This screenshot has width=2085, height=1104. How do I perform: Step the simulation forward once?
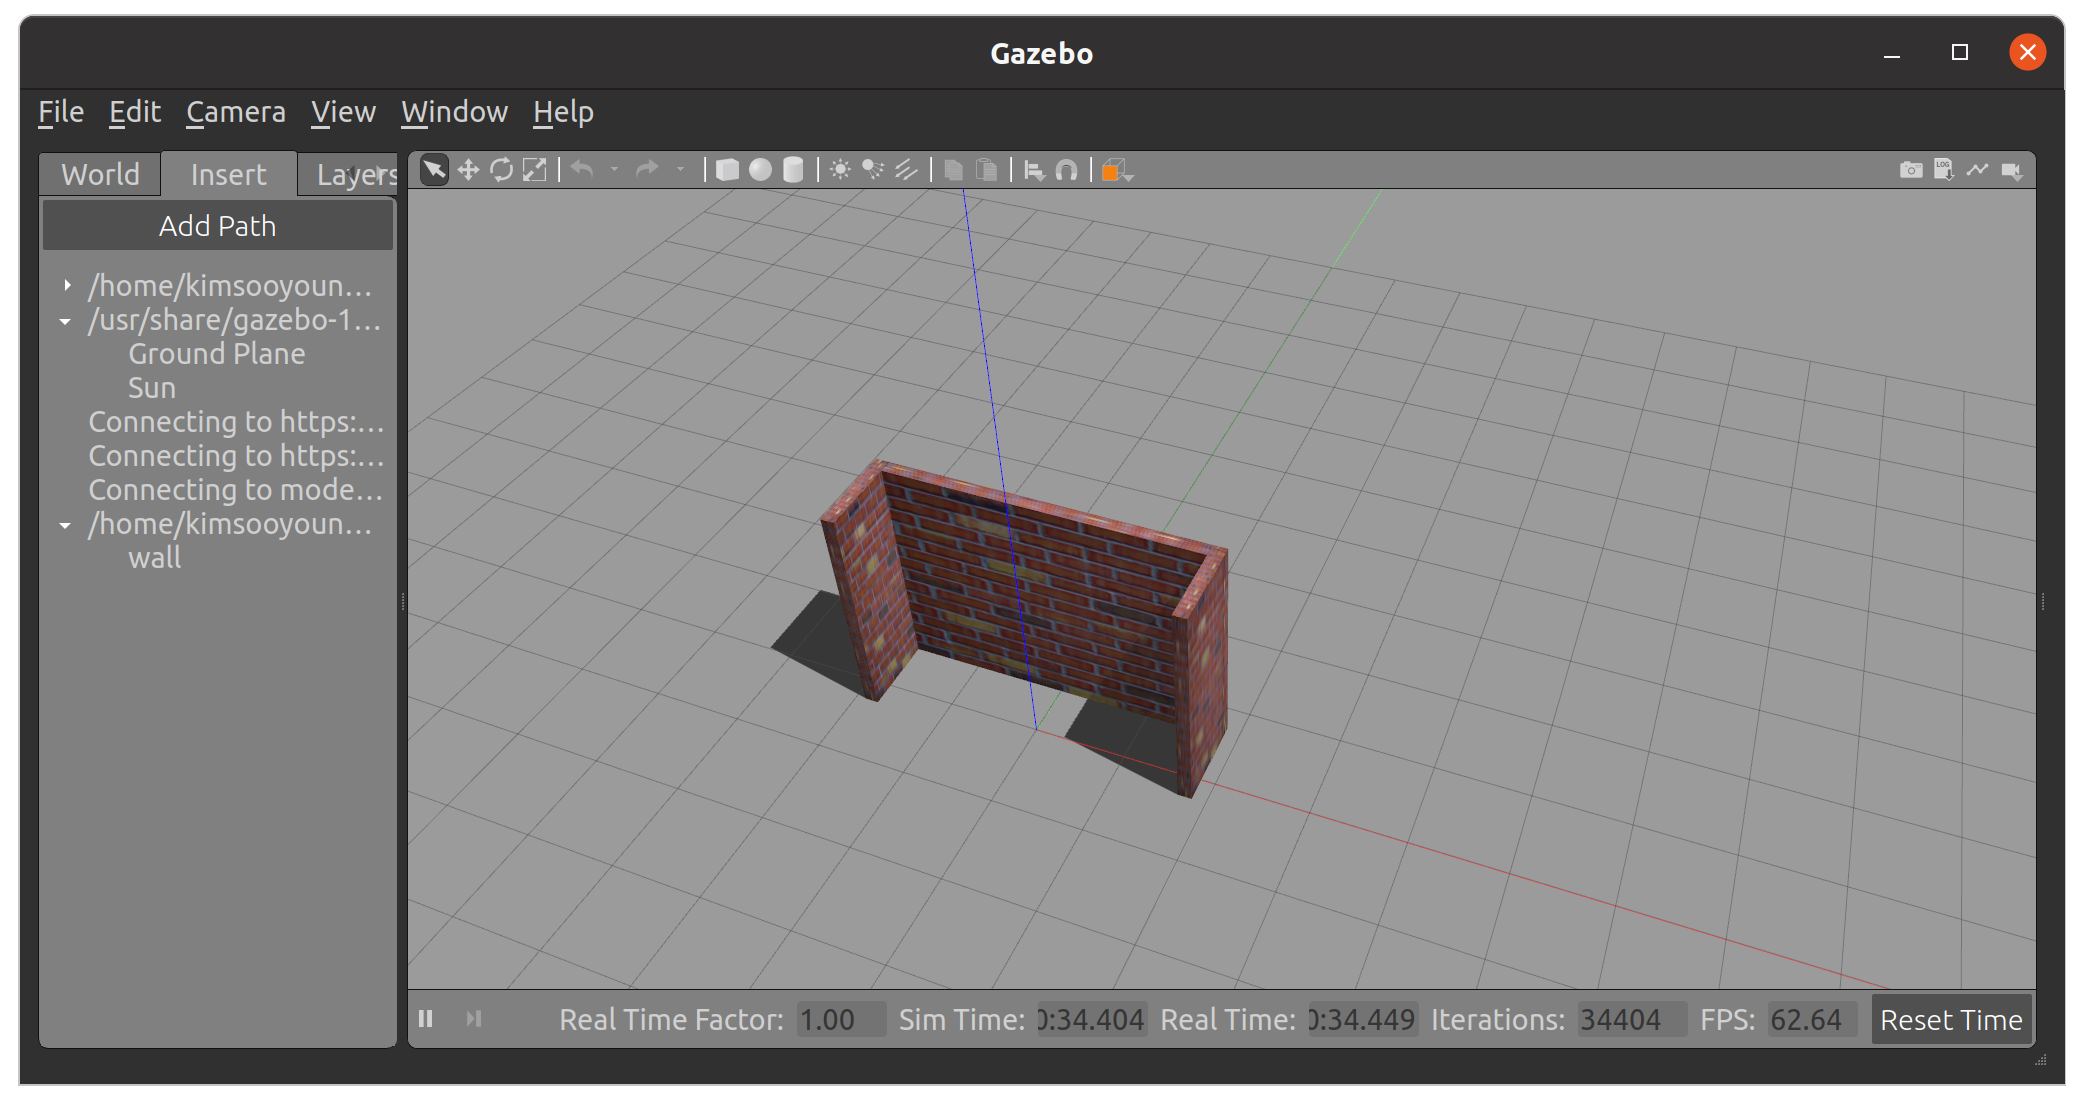pos(474,1019)
